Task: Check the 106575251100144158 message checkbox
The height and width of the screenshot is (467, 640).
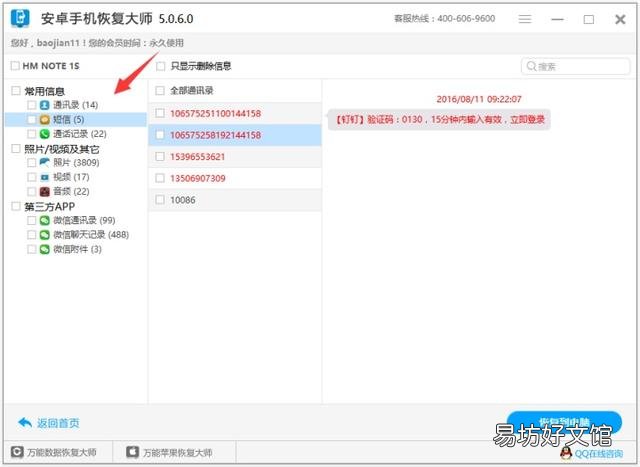Action: [160, 113]
